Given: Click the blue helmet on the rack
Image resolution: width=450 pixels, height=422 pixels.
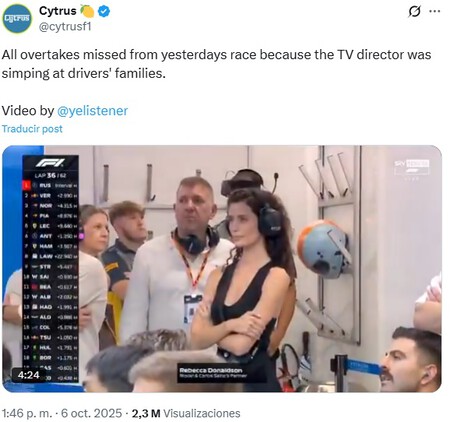Looking at the screenshot, I should pyautogui.click(x=323, y=249).
